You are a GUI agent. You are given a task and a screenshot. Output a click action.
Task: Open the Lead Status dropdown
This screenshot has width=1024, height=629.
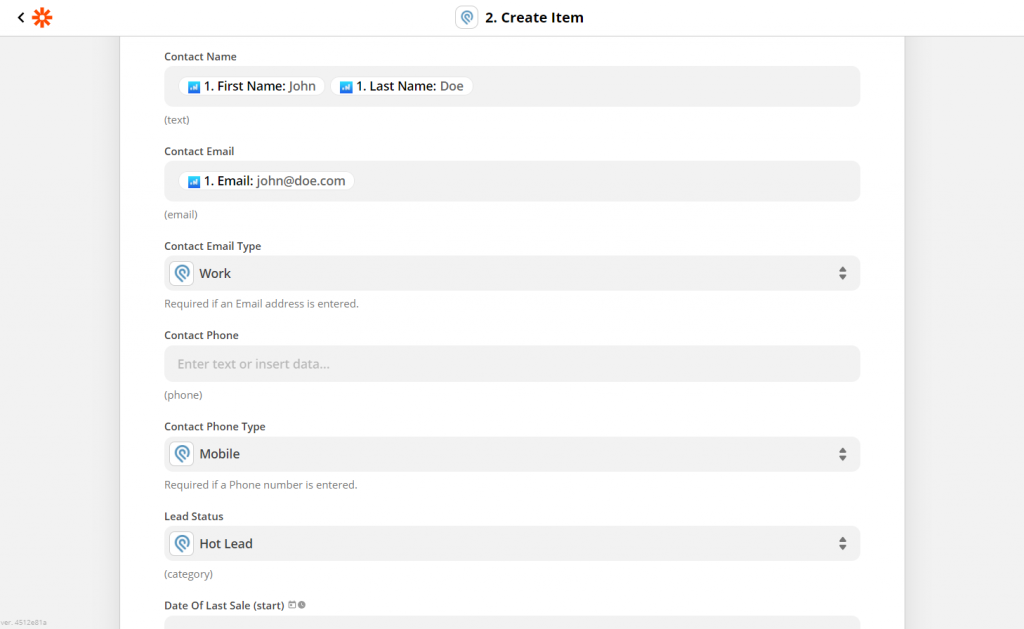512,543
